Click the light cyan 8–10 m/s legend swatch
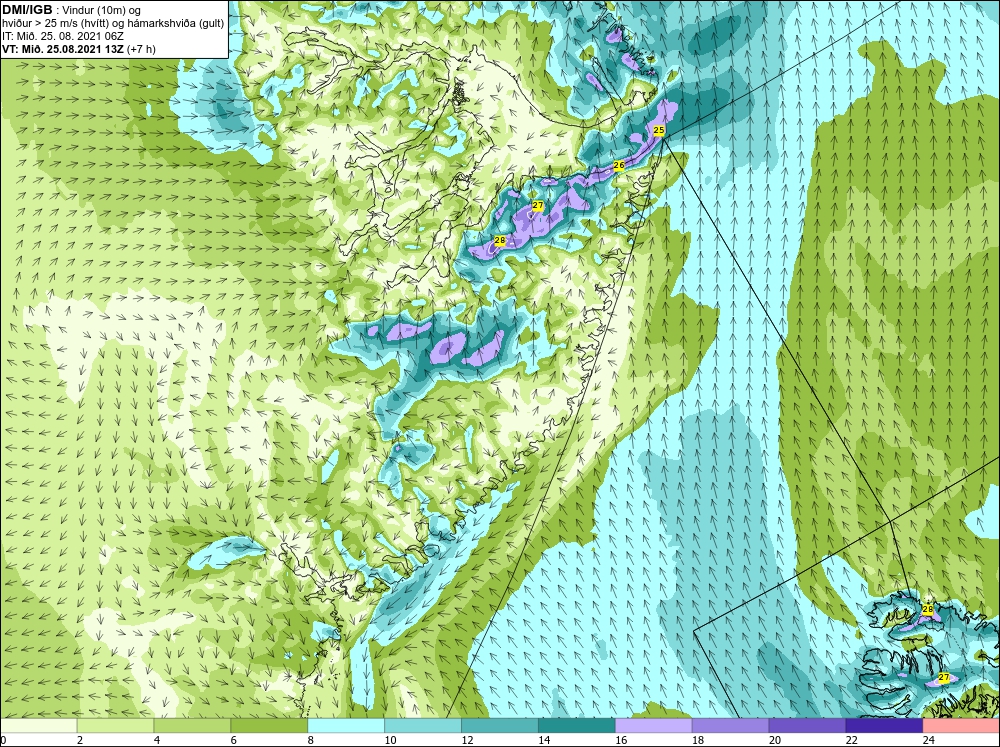 point(346,725)
